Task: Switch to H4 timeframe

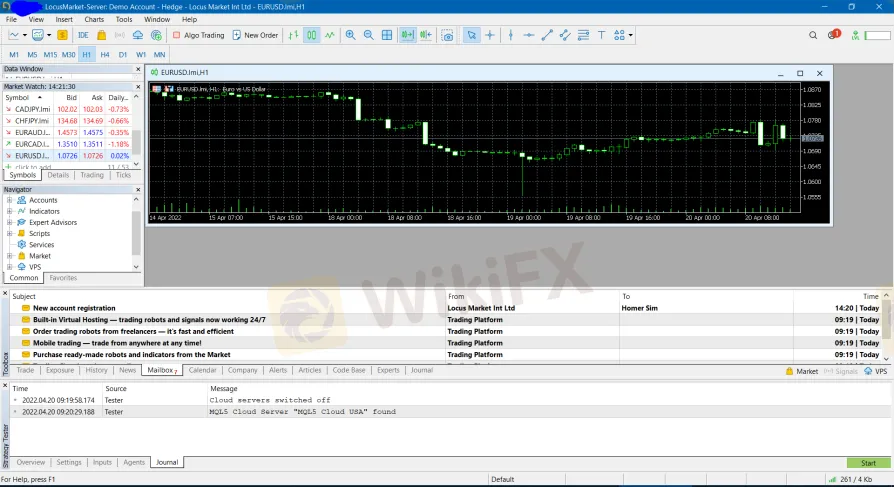Action: coord(104,55)
